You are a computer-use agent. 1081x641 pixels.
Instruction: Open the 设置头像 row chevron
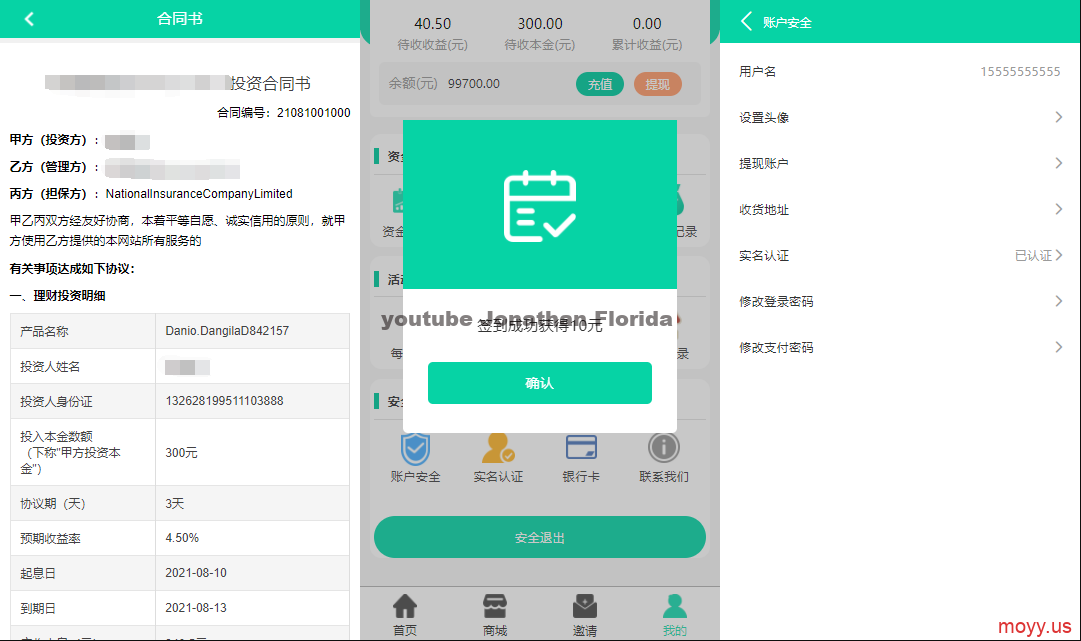click(x=1059, y=117)
